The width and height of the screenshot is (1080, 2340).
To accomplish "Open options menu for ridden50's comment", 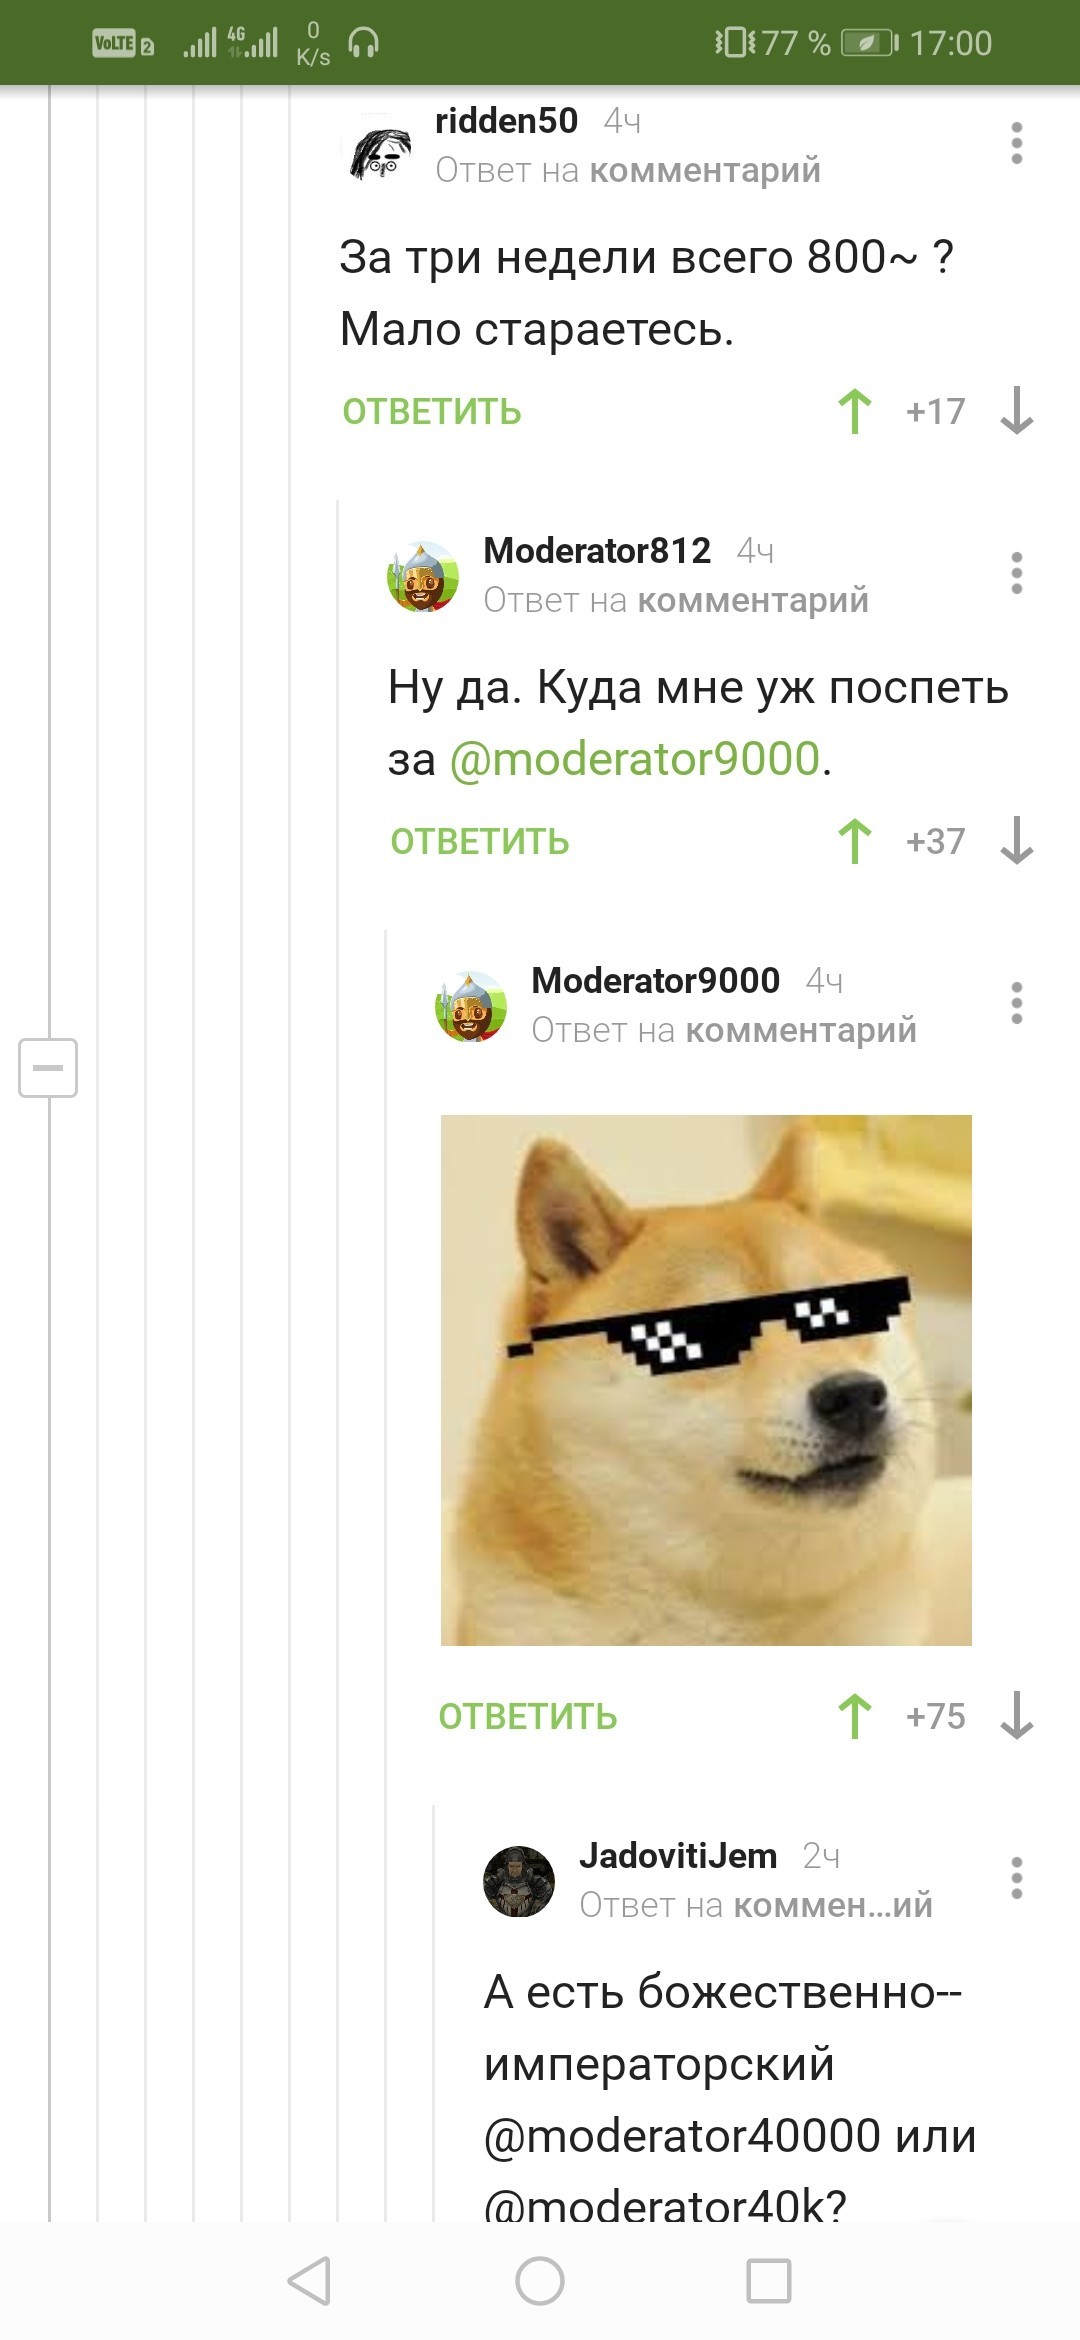I will pos(1017,143).
